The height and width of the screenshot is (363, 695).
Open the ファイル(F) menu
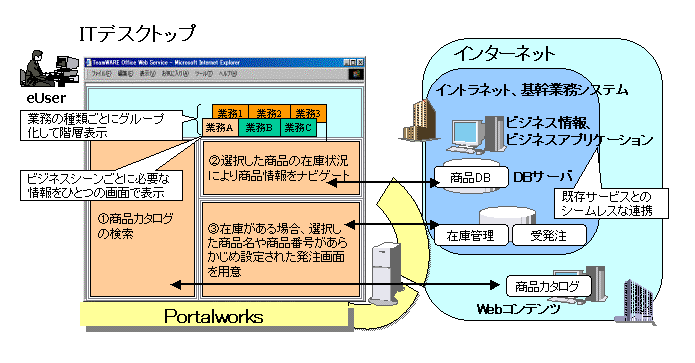(101, 74)
